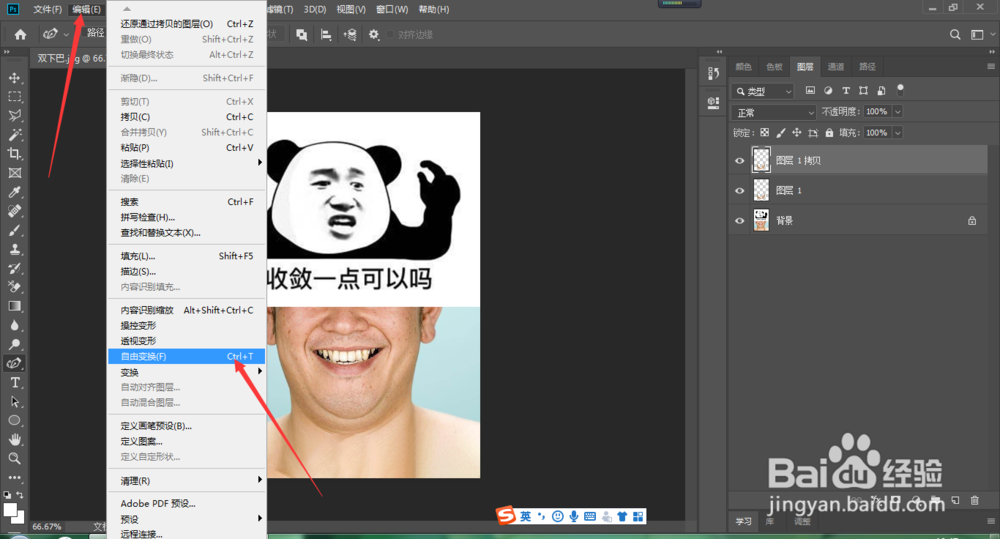Open the 文件(F) menu
The width and height of the screenshot is (1000, 539).
click(47, 10)
